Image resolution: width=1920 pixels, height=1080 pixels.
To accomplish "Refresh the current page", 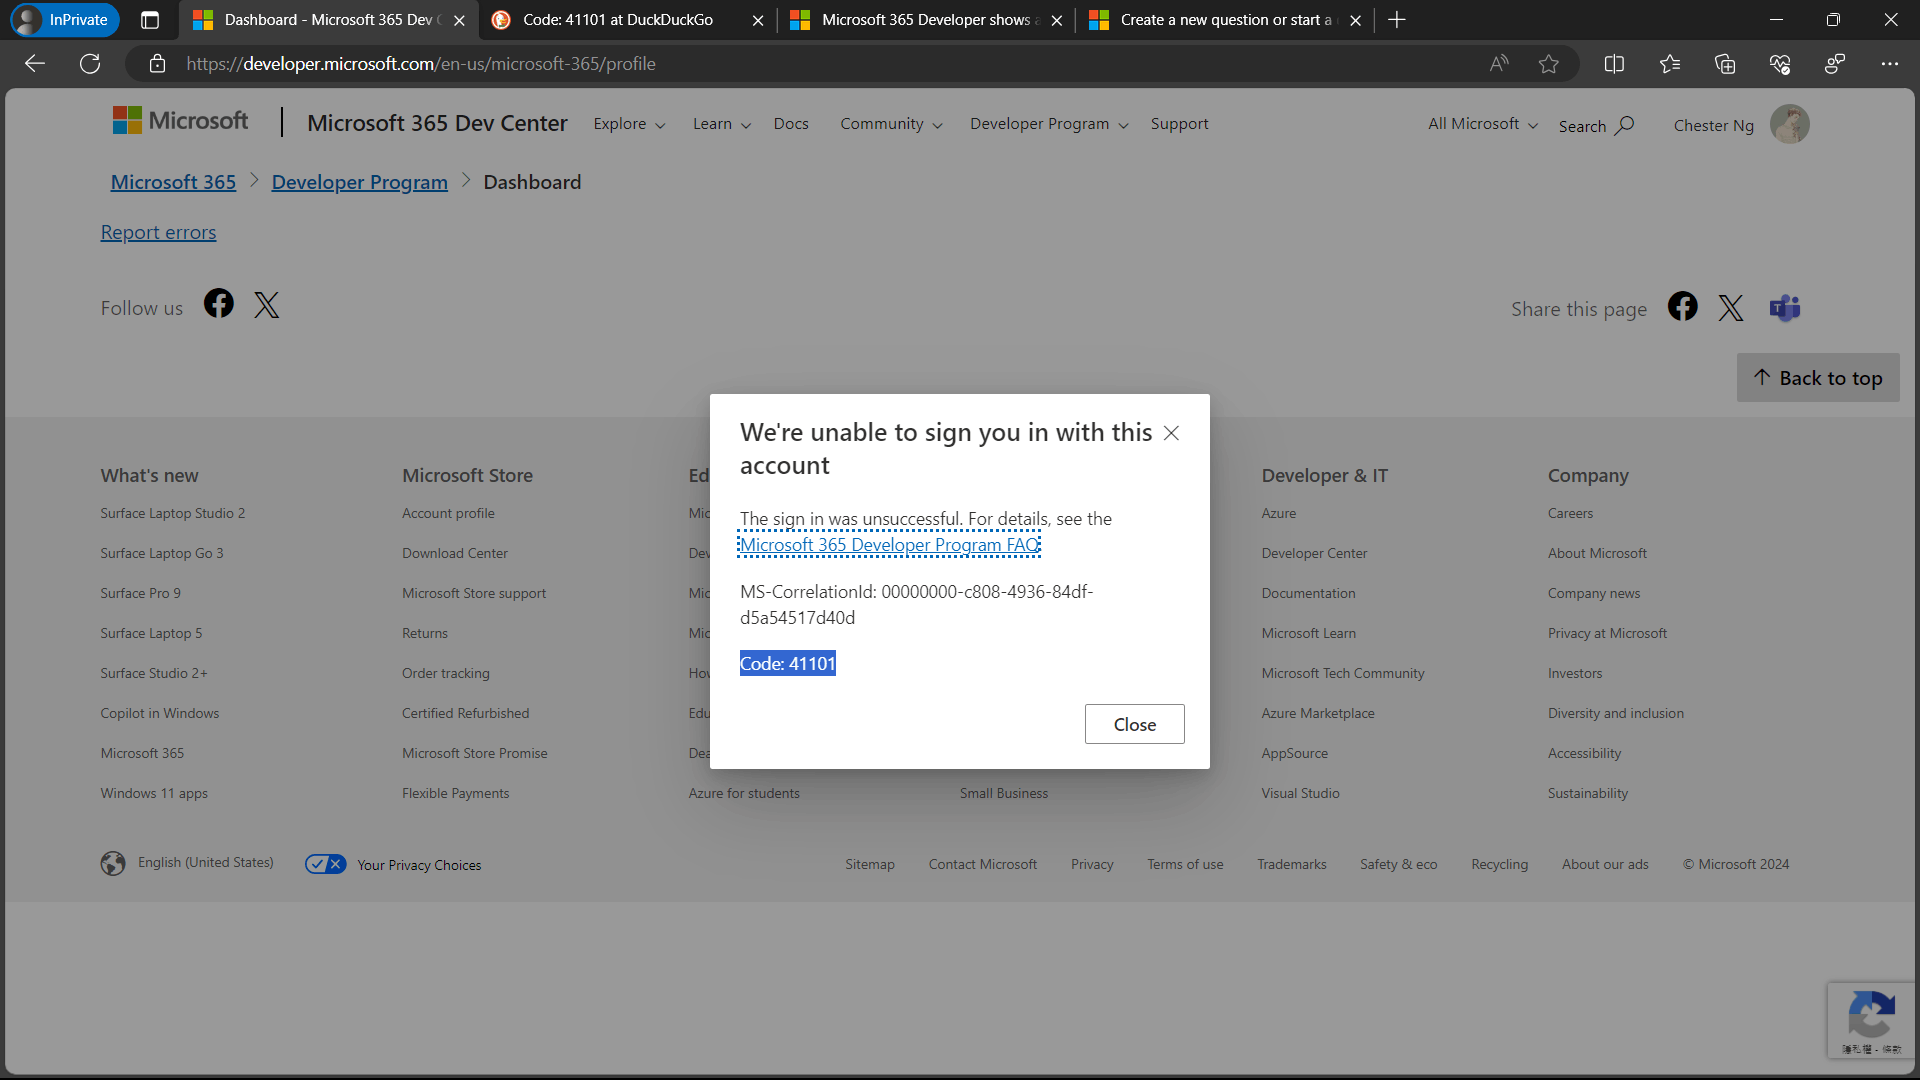I will [x=90, y=64].
